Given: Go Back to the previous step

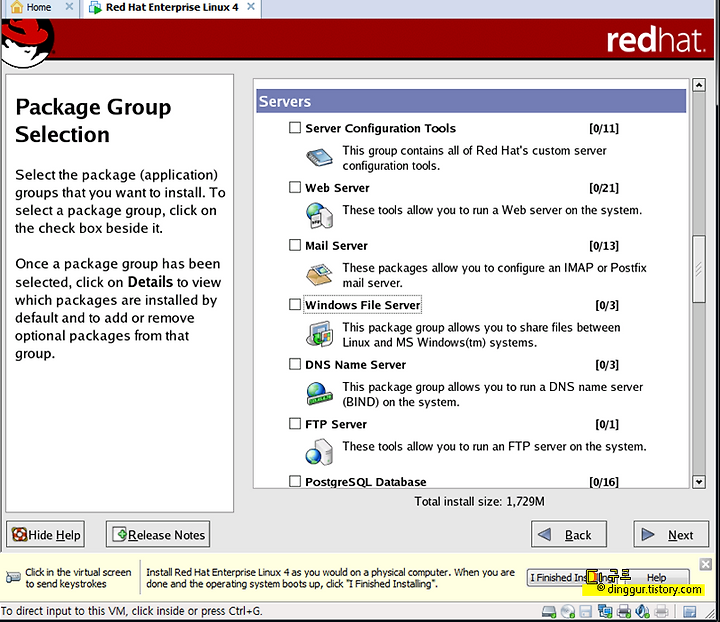Looking at the screenshot, I should (x=569, y=534).
